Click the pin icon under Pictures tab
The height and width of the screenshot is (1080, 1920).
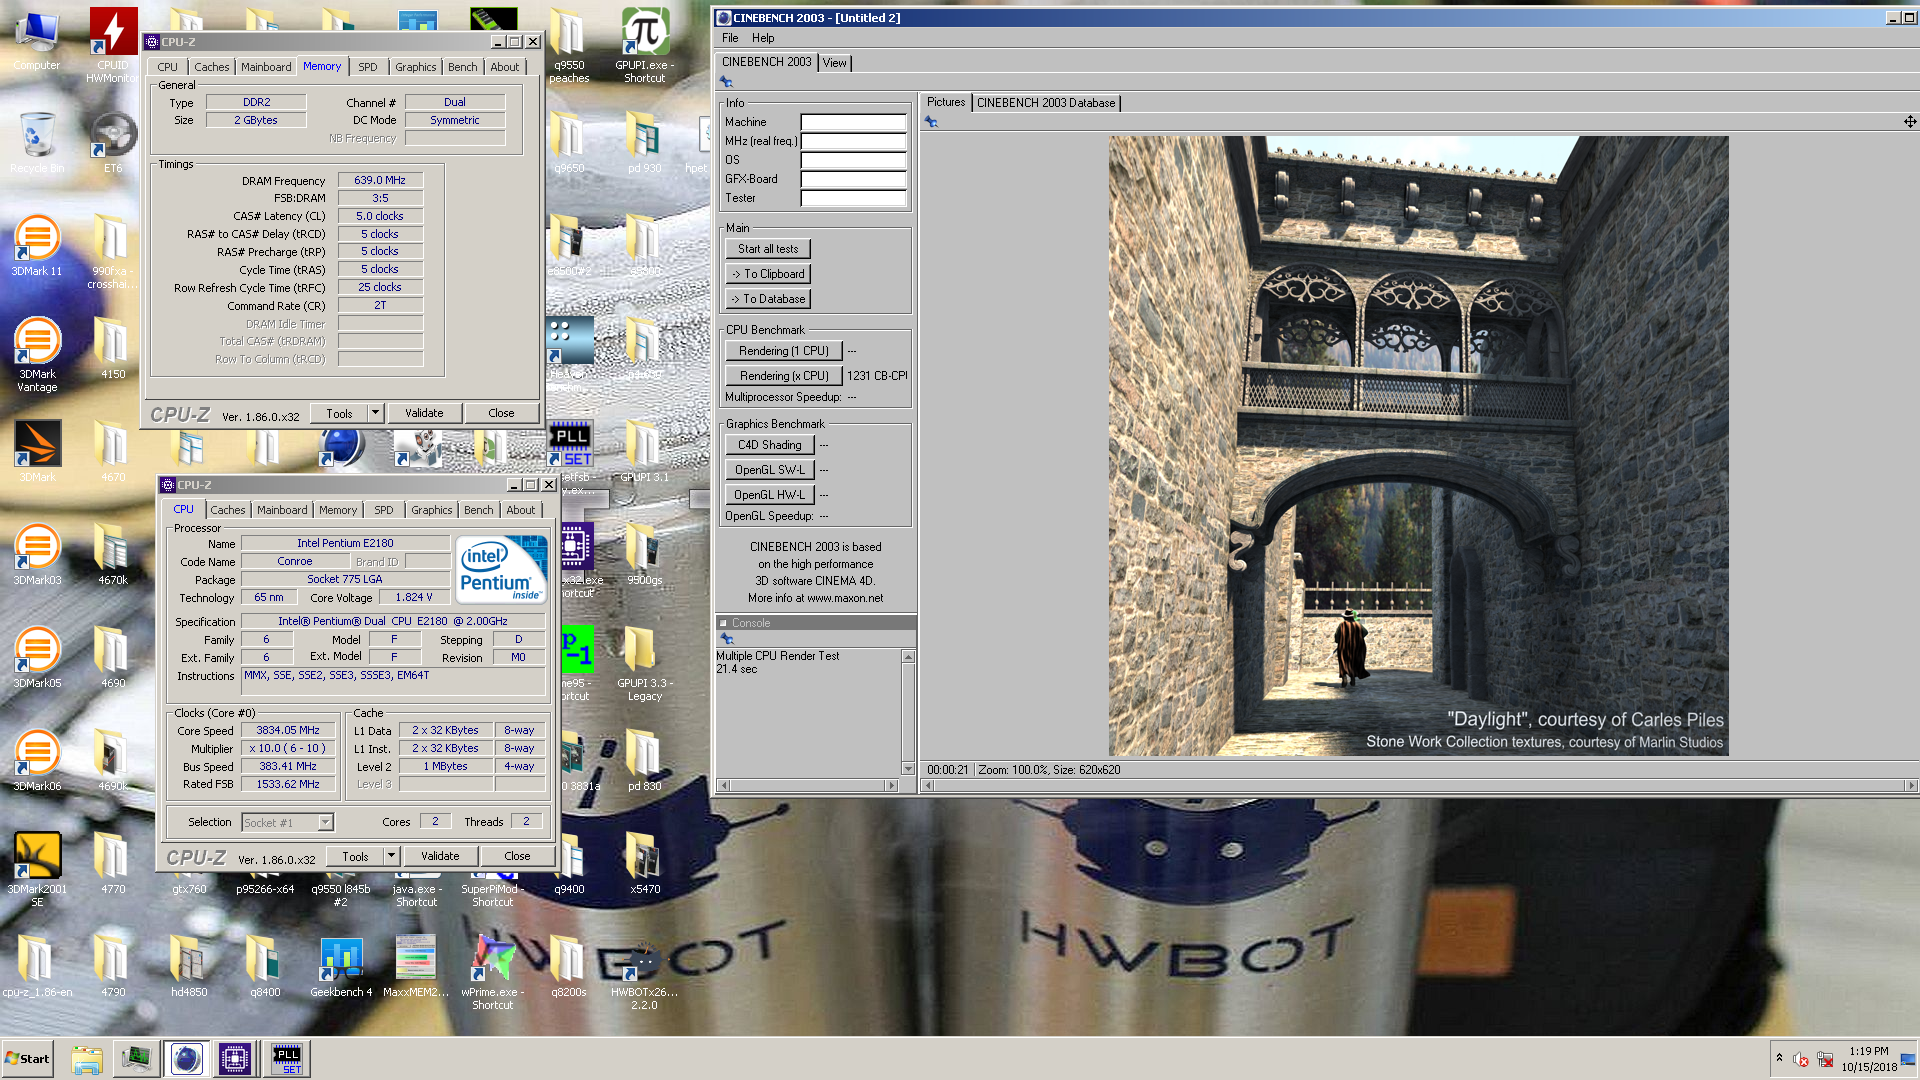(x=931, y=122)
